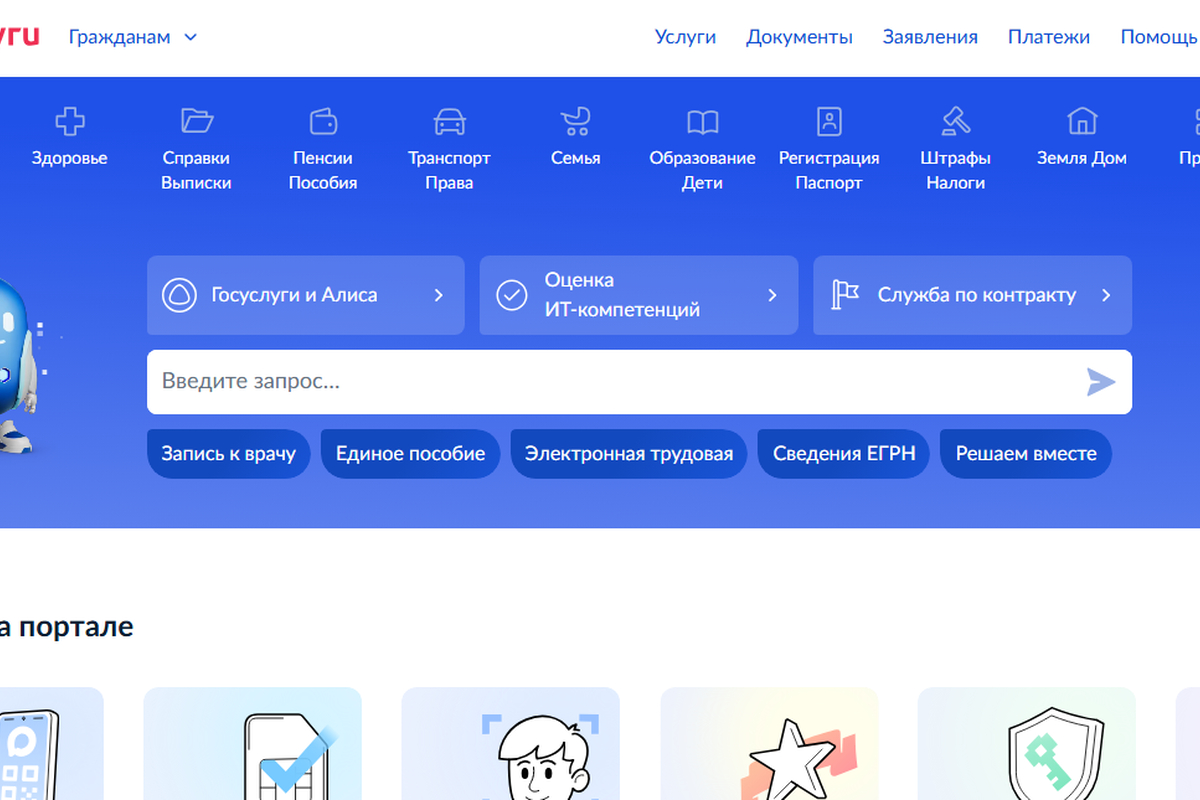Open the card with the star illustration
This screenshot has height=800, width=1200.
click(769, 743)
